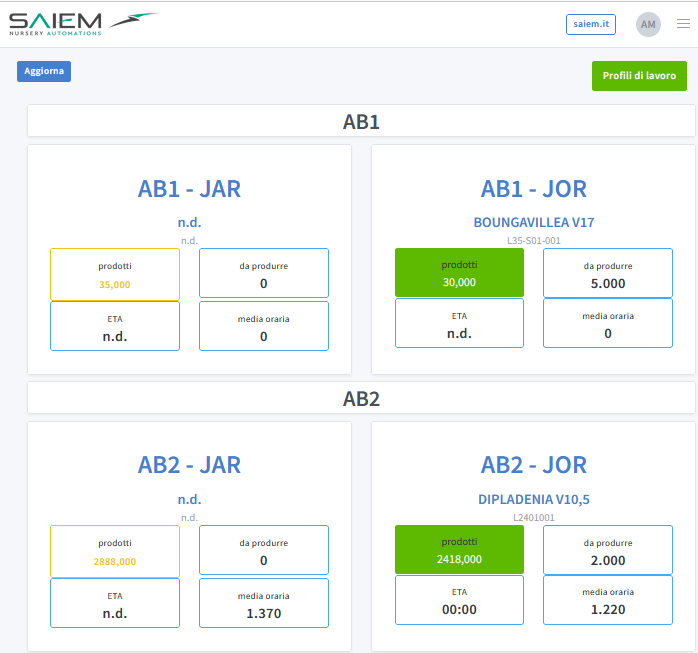Select media oraria 1.370 box

tap(264, 603)
